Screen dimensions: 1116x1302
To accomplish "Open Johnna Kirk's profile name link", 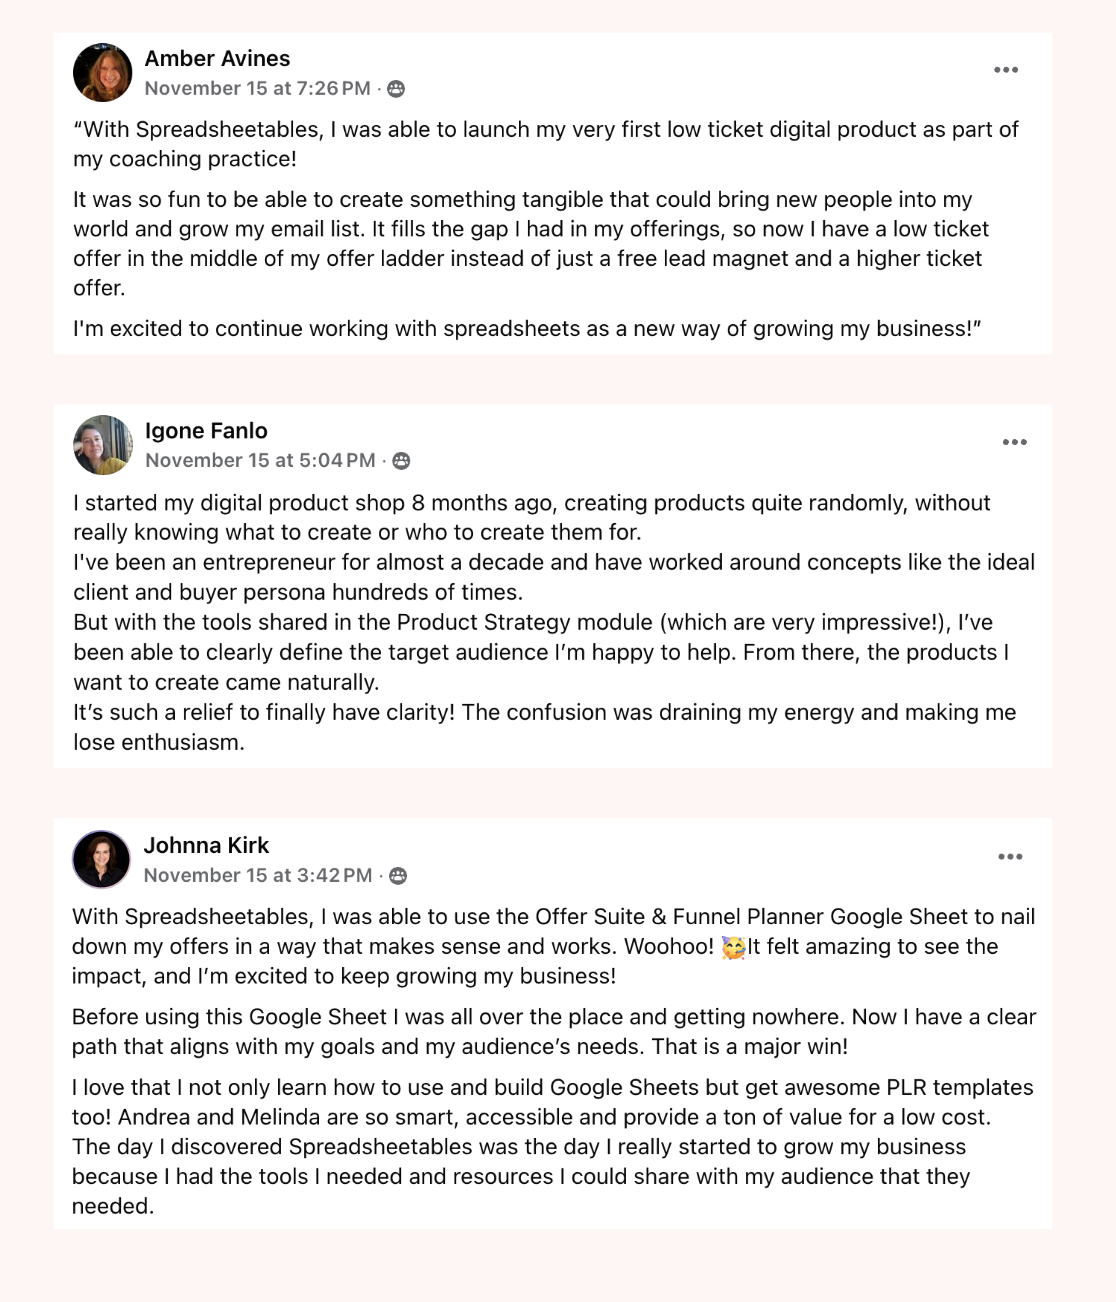I will tap(206, 845).
